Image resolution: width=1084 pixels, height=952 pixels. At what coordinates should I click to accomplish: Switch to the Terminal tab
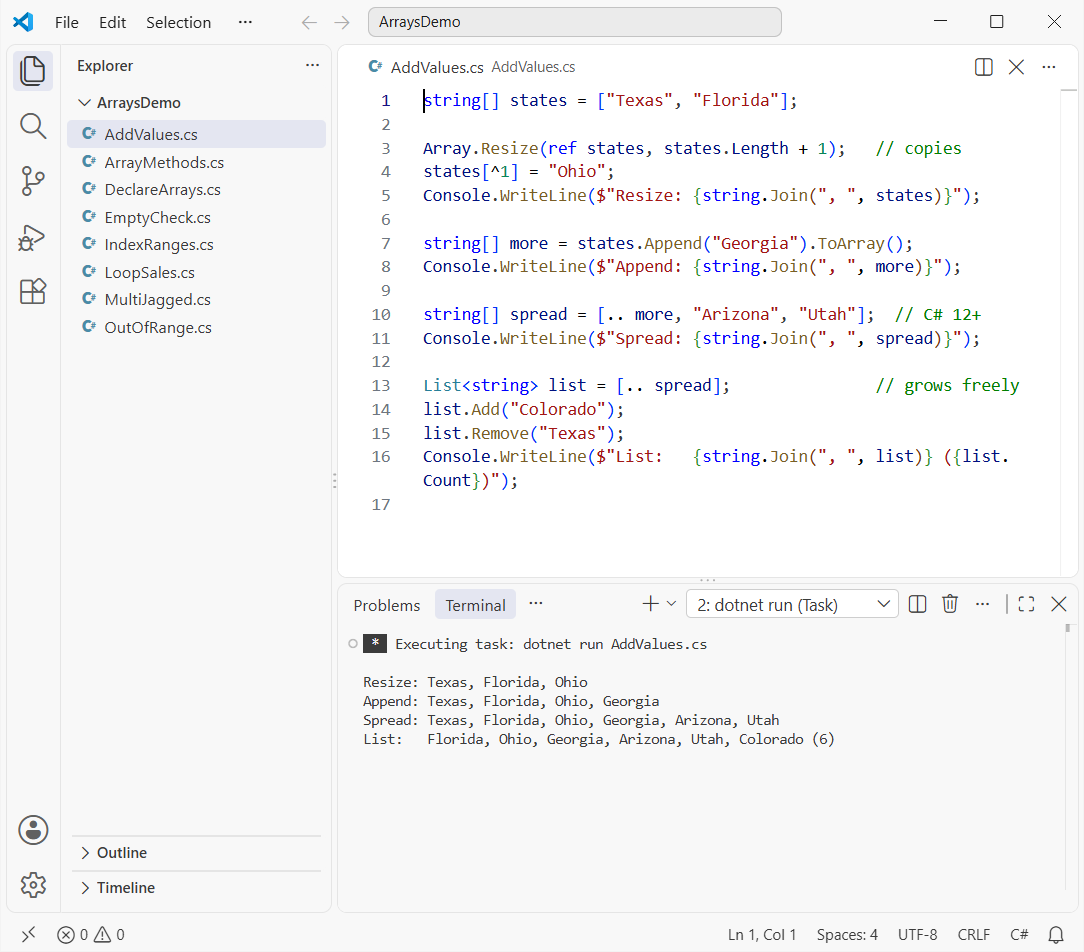click(x=475, y=605)
